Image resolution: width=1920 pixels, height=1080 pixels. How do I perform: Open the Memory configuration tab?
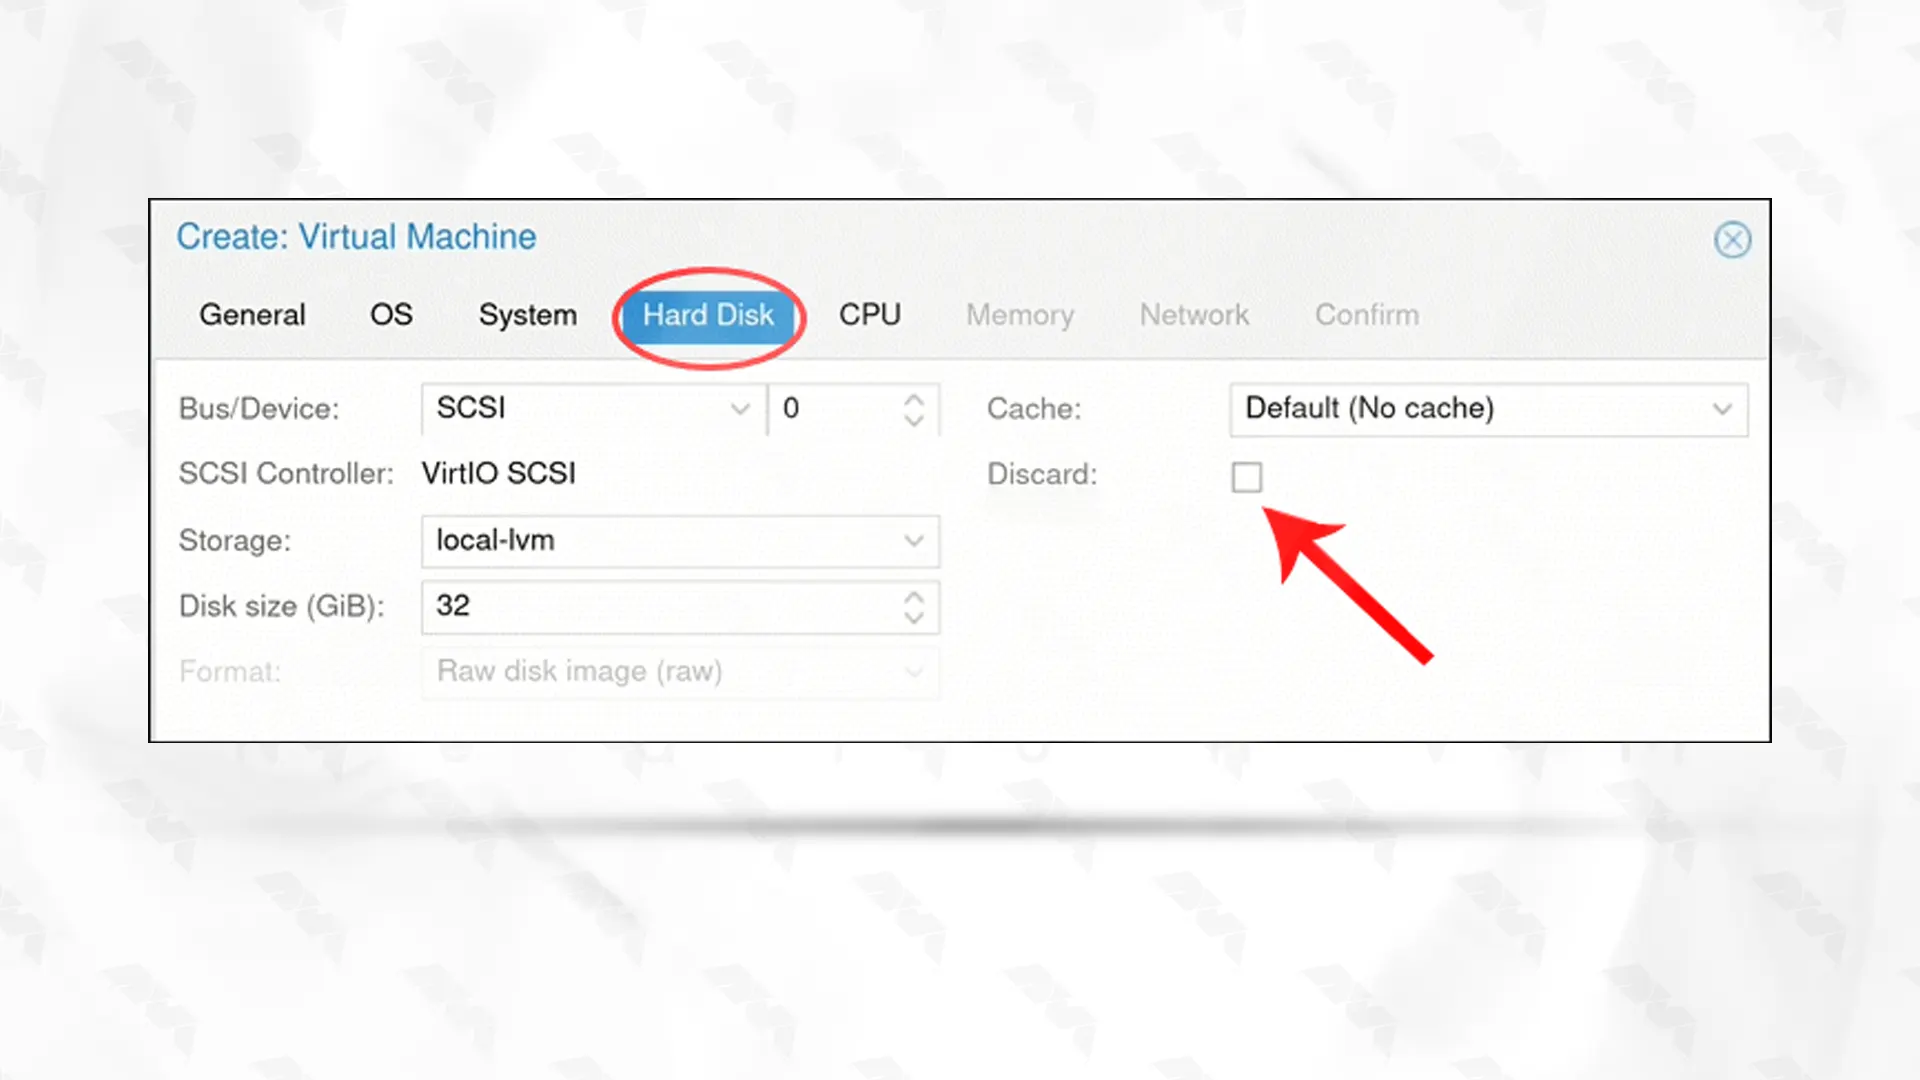1019,315
